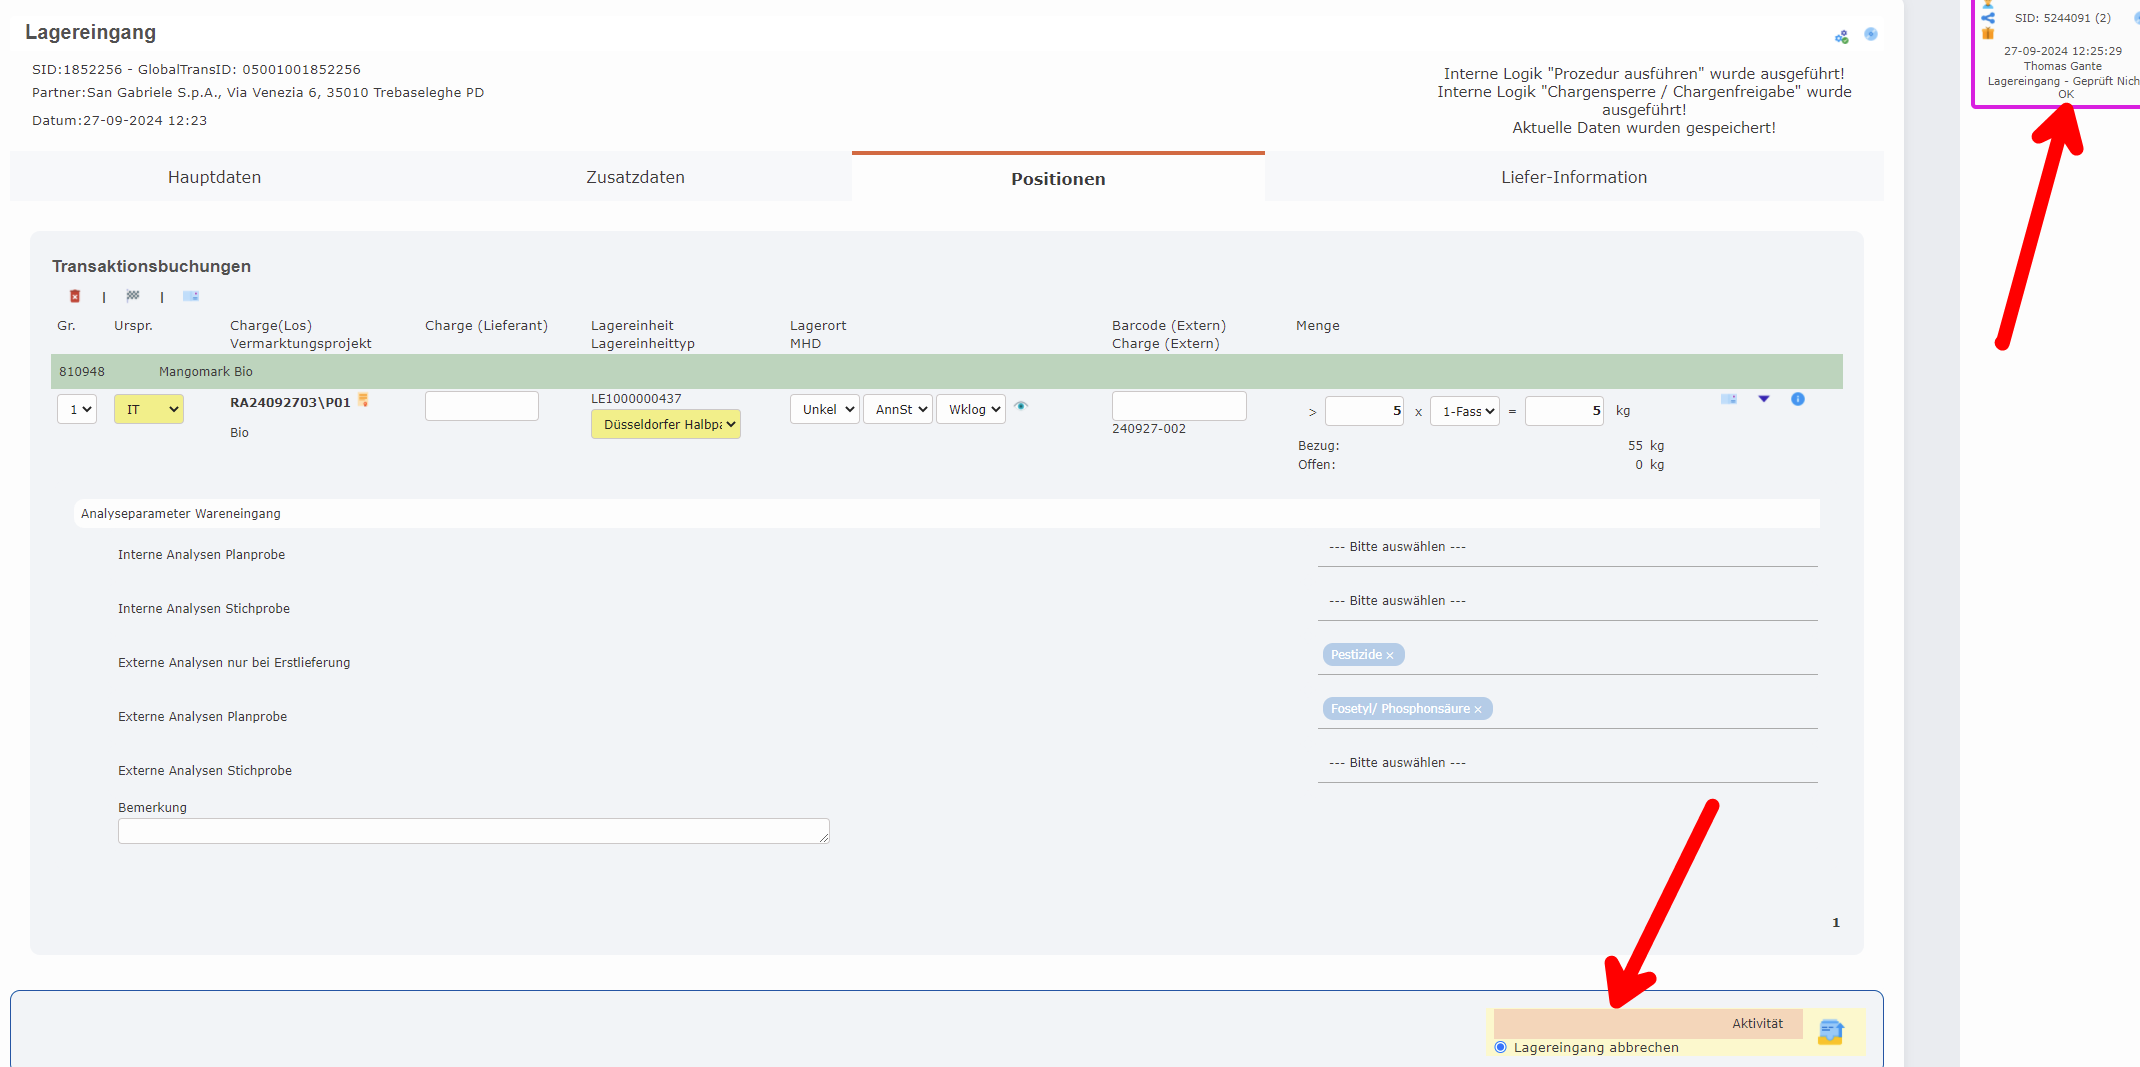
Task: Open the IT origin dropdown
Action: (149, 409)
